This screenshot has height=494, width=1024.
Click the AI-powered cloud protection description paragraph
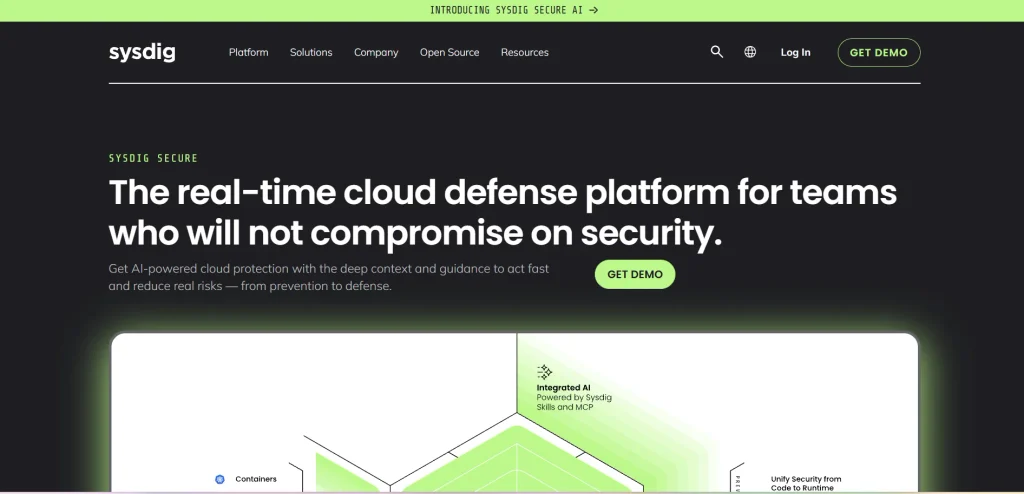(x=328, y=277)
